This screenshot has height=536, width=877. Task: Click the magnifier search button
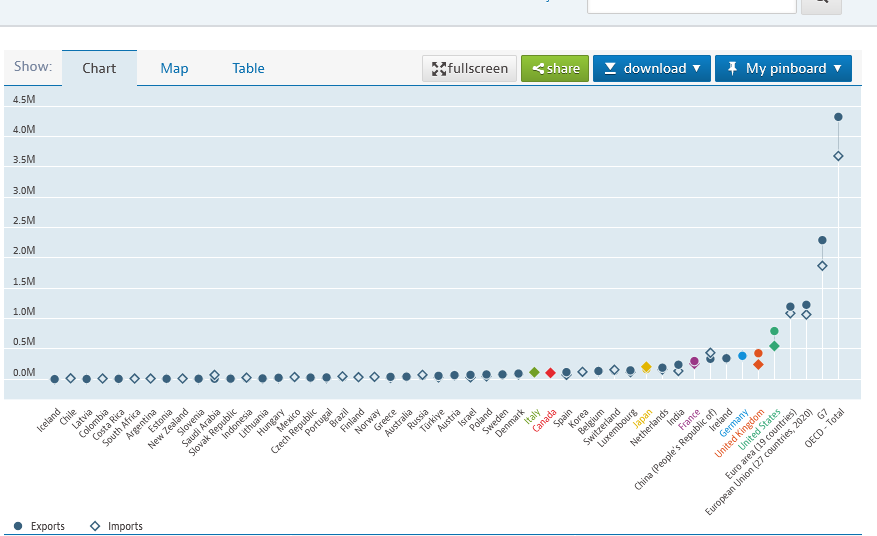click(x=821, y=3)
